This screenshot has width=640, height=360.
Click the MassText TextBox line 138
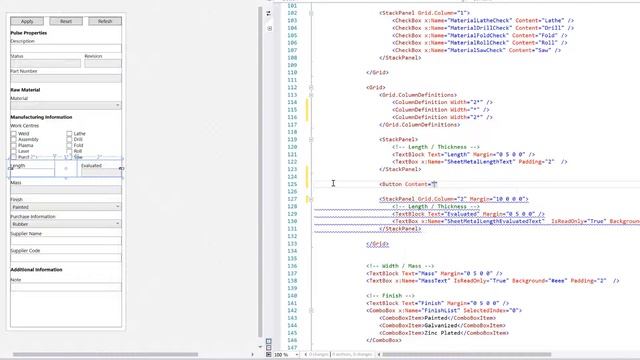(493, 281)
